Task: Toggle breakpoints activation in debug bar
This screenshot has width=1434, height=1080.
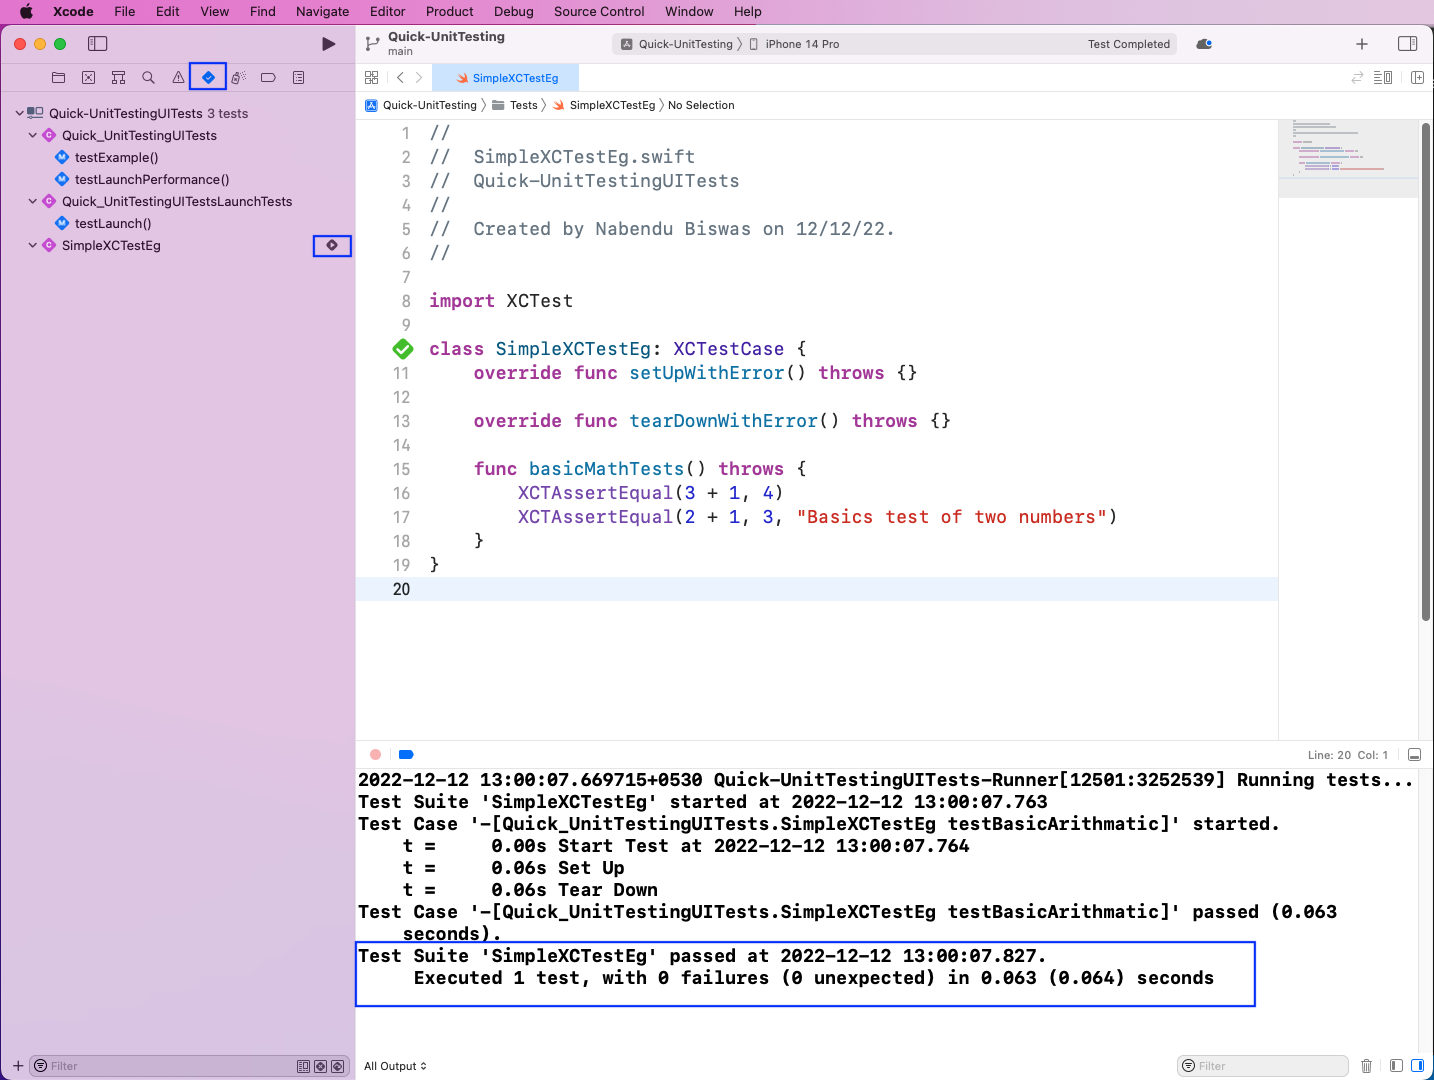Action: (x=406, y=755)
